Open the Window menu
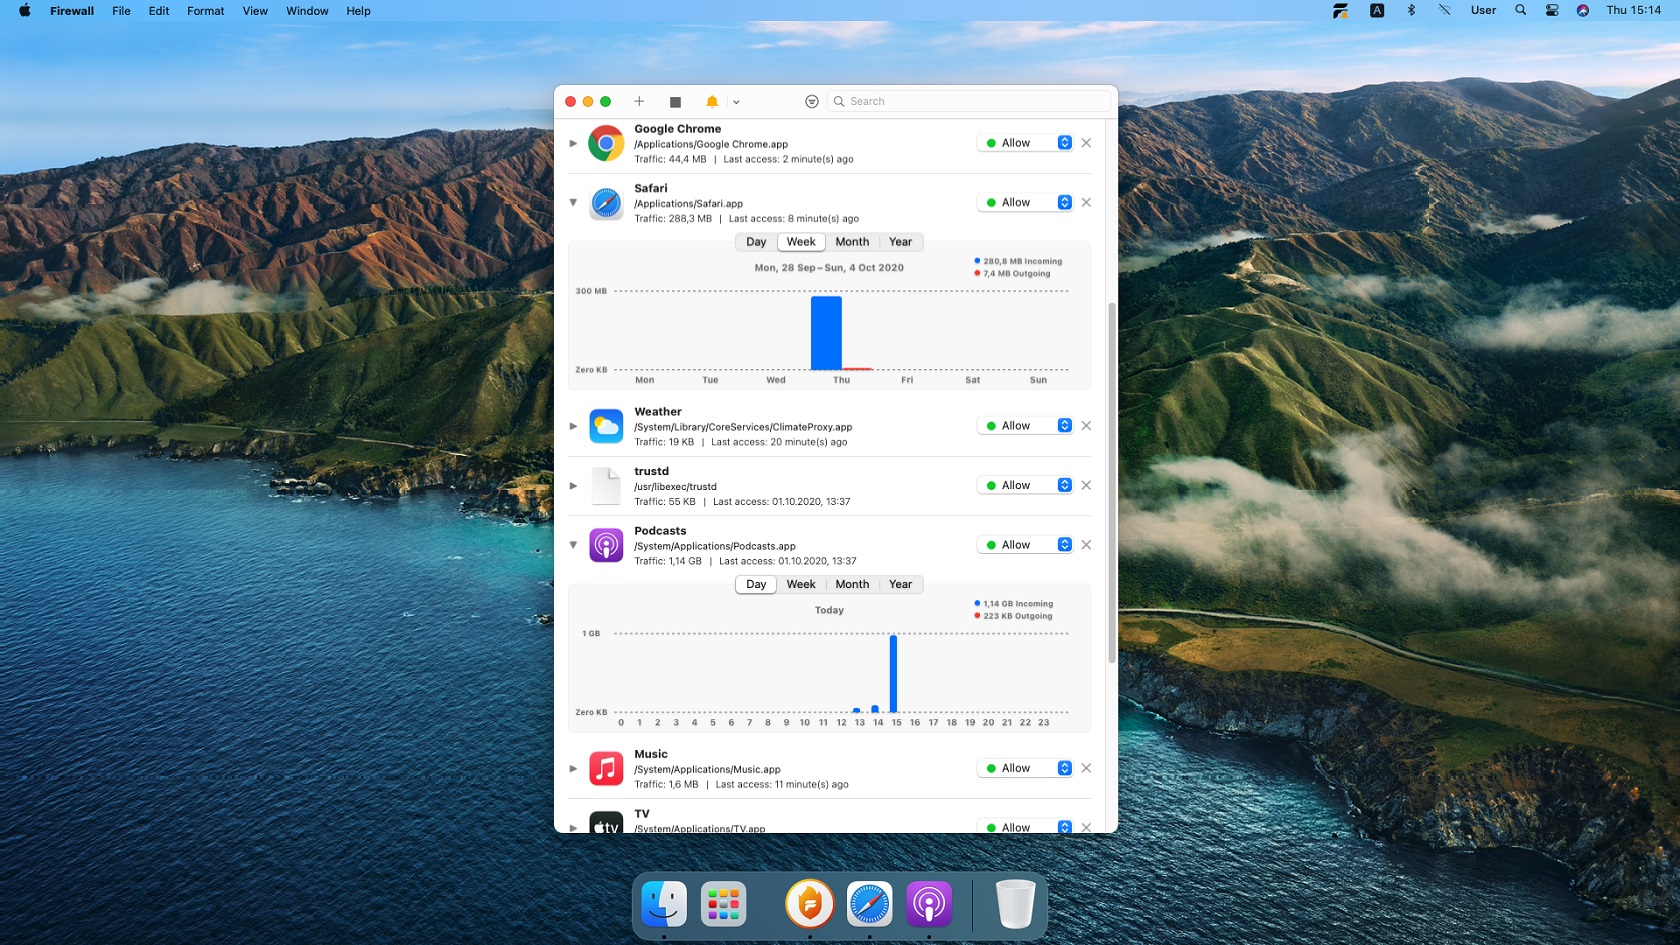Viewport: 1680px width, 945px height. pos(307,11)
